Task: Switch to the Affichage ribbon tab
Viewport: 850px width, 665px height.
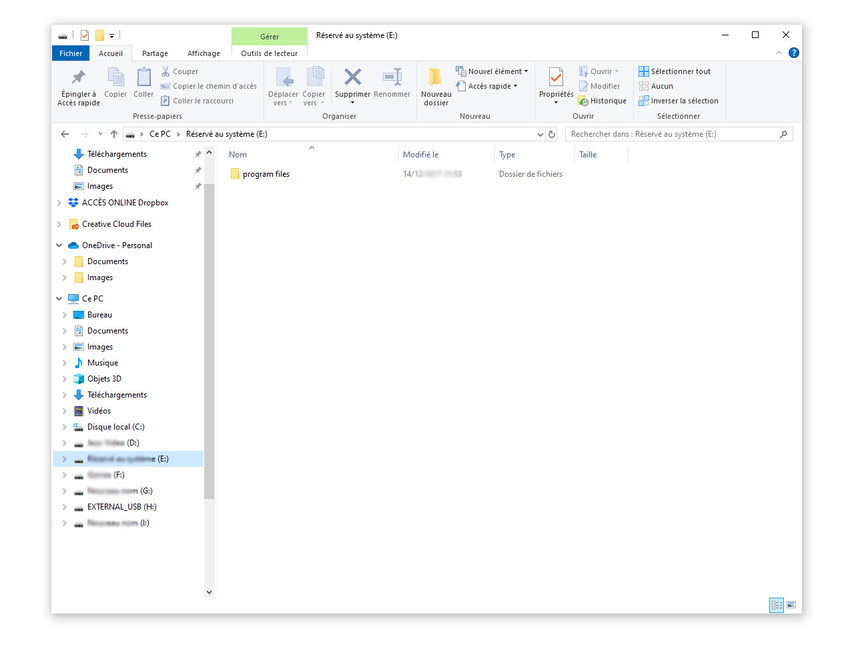Action: pyautogui.click(x=203, y=53)
